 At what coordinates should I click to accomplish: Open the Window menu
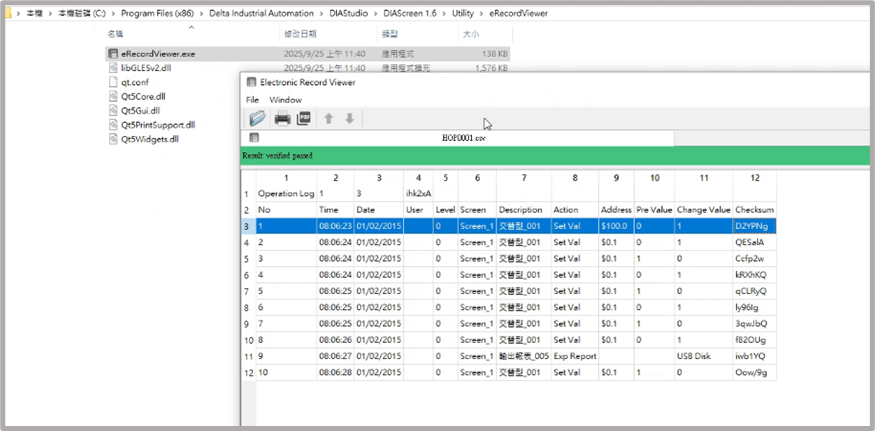pyautogui.click(x=285, y=100)
